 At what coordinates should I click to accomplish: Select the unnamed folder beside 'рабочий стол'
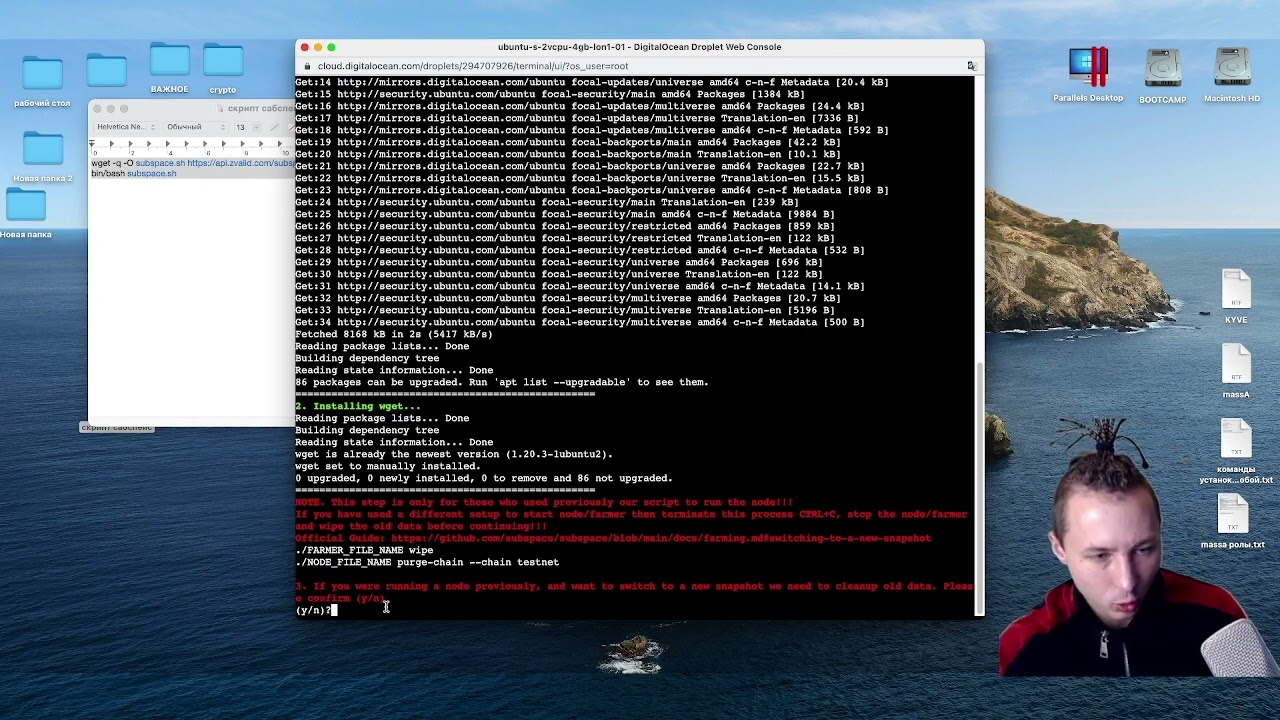tap(106, 70)
